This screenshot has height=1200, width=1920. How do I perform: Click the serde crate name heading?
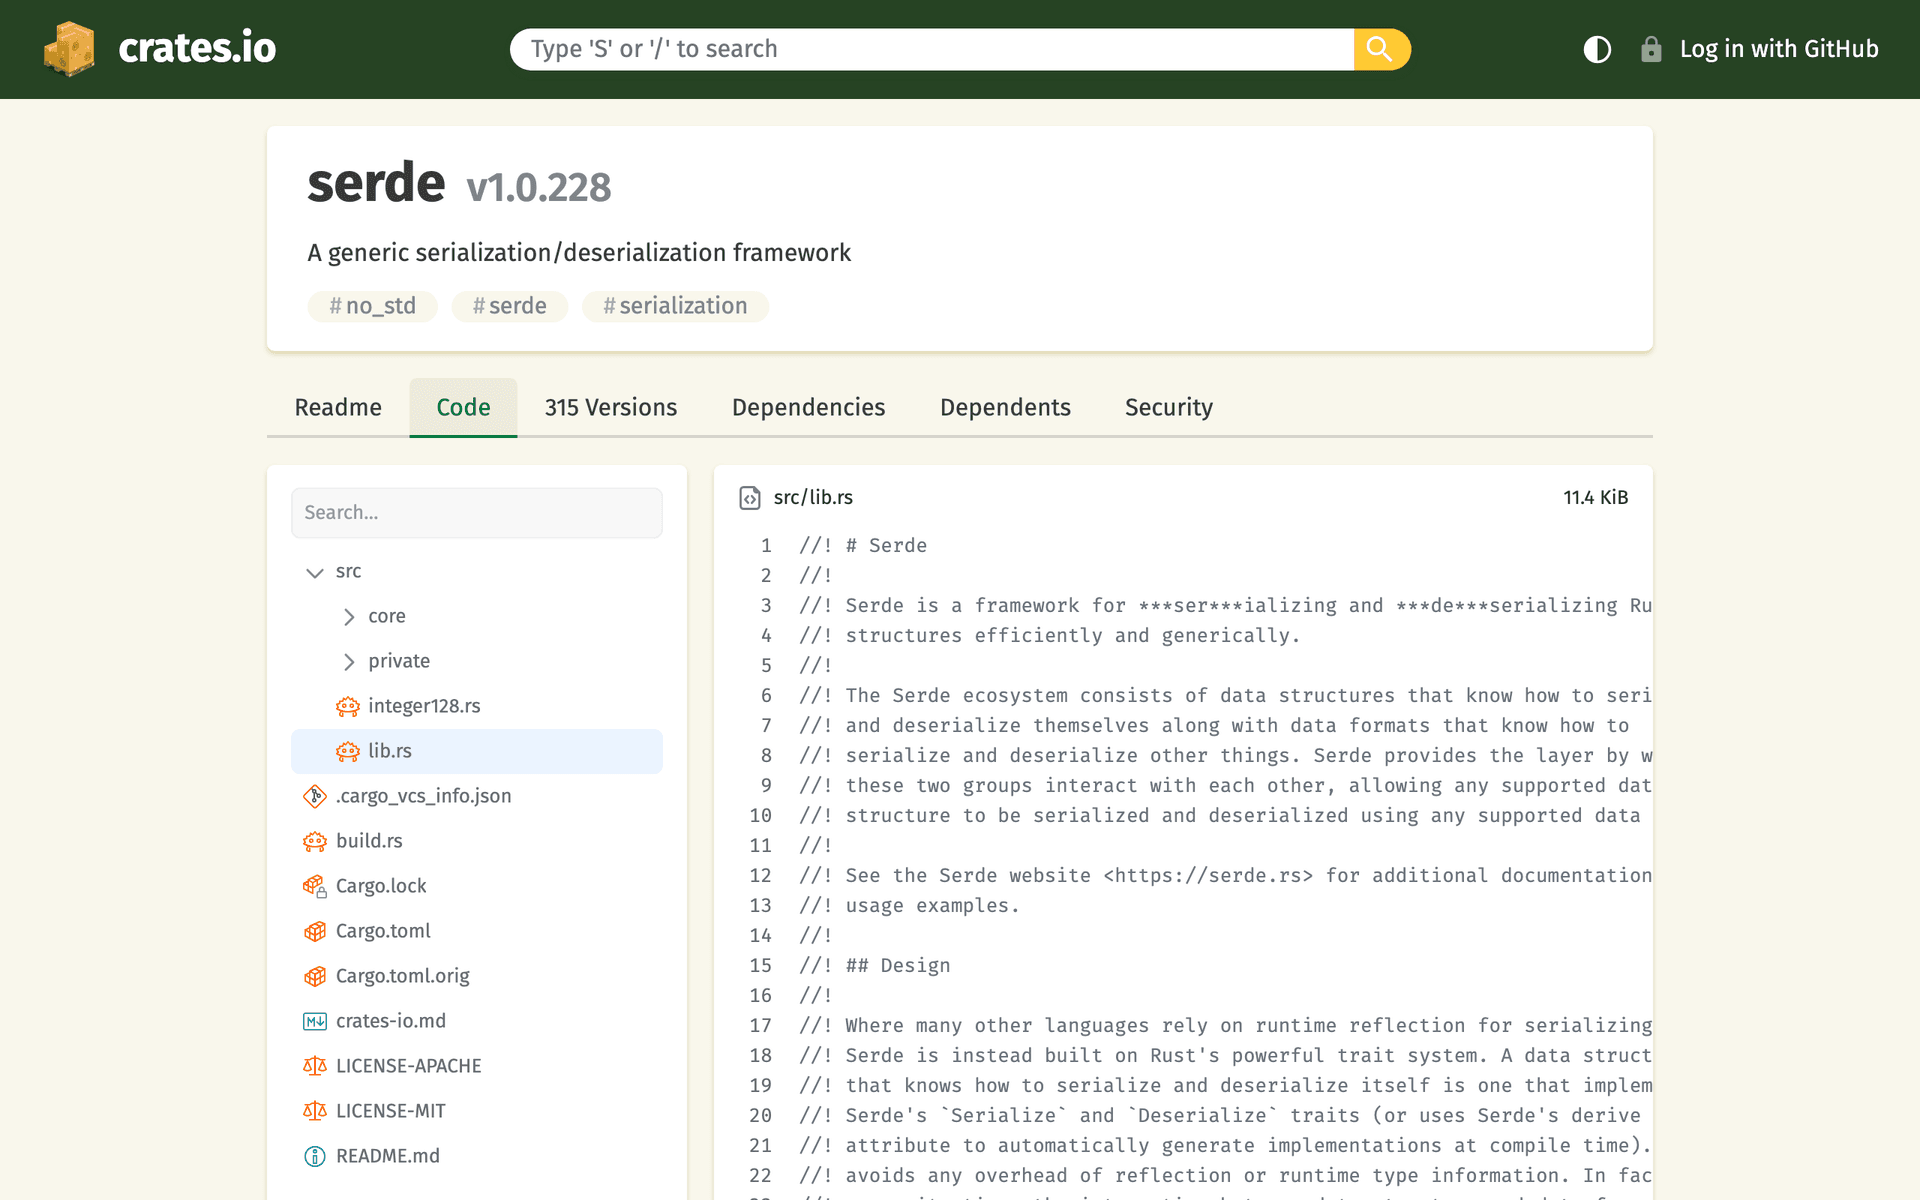376,183
